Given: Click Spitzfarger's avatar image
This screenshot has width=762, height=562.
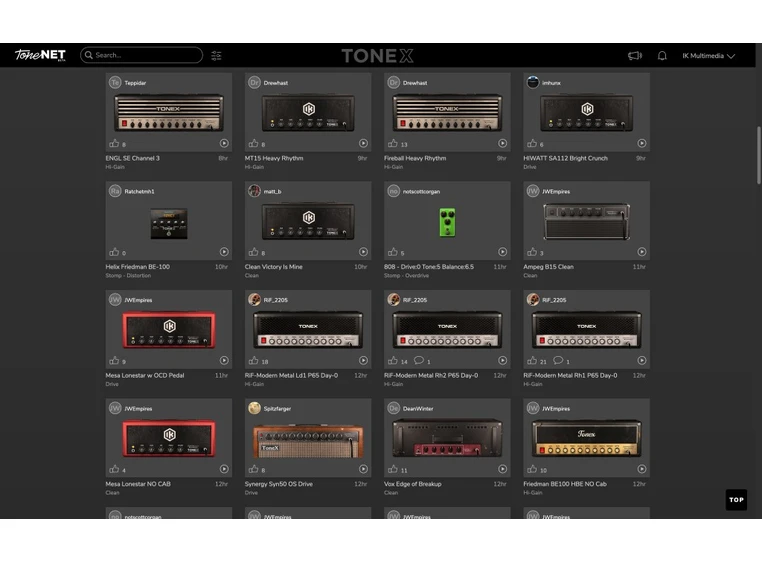Looking at the screenshot, I should point(254,408).
